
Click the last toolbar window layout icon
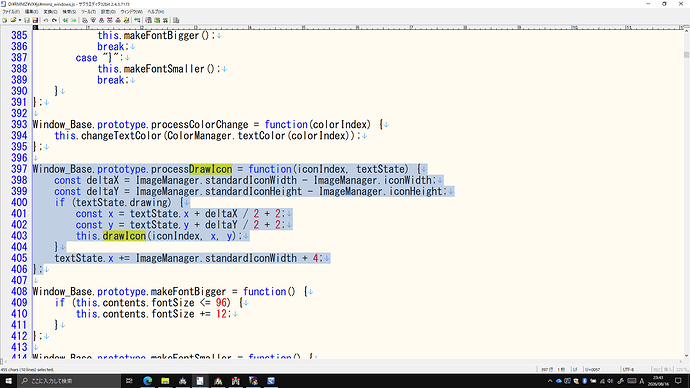click(176, 20)
